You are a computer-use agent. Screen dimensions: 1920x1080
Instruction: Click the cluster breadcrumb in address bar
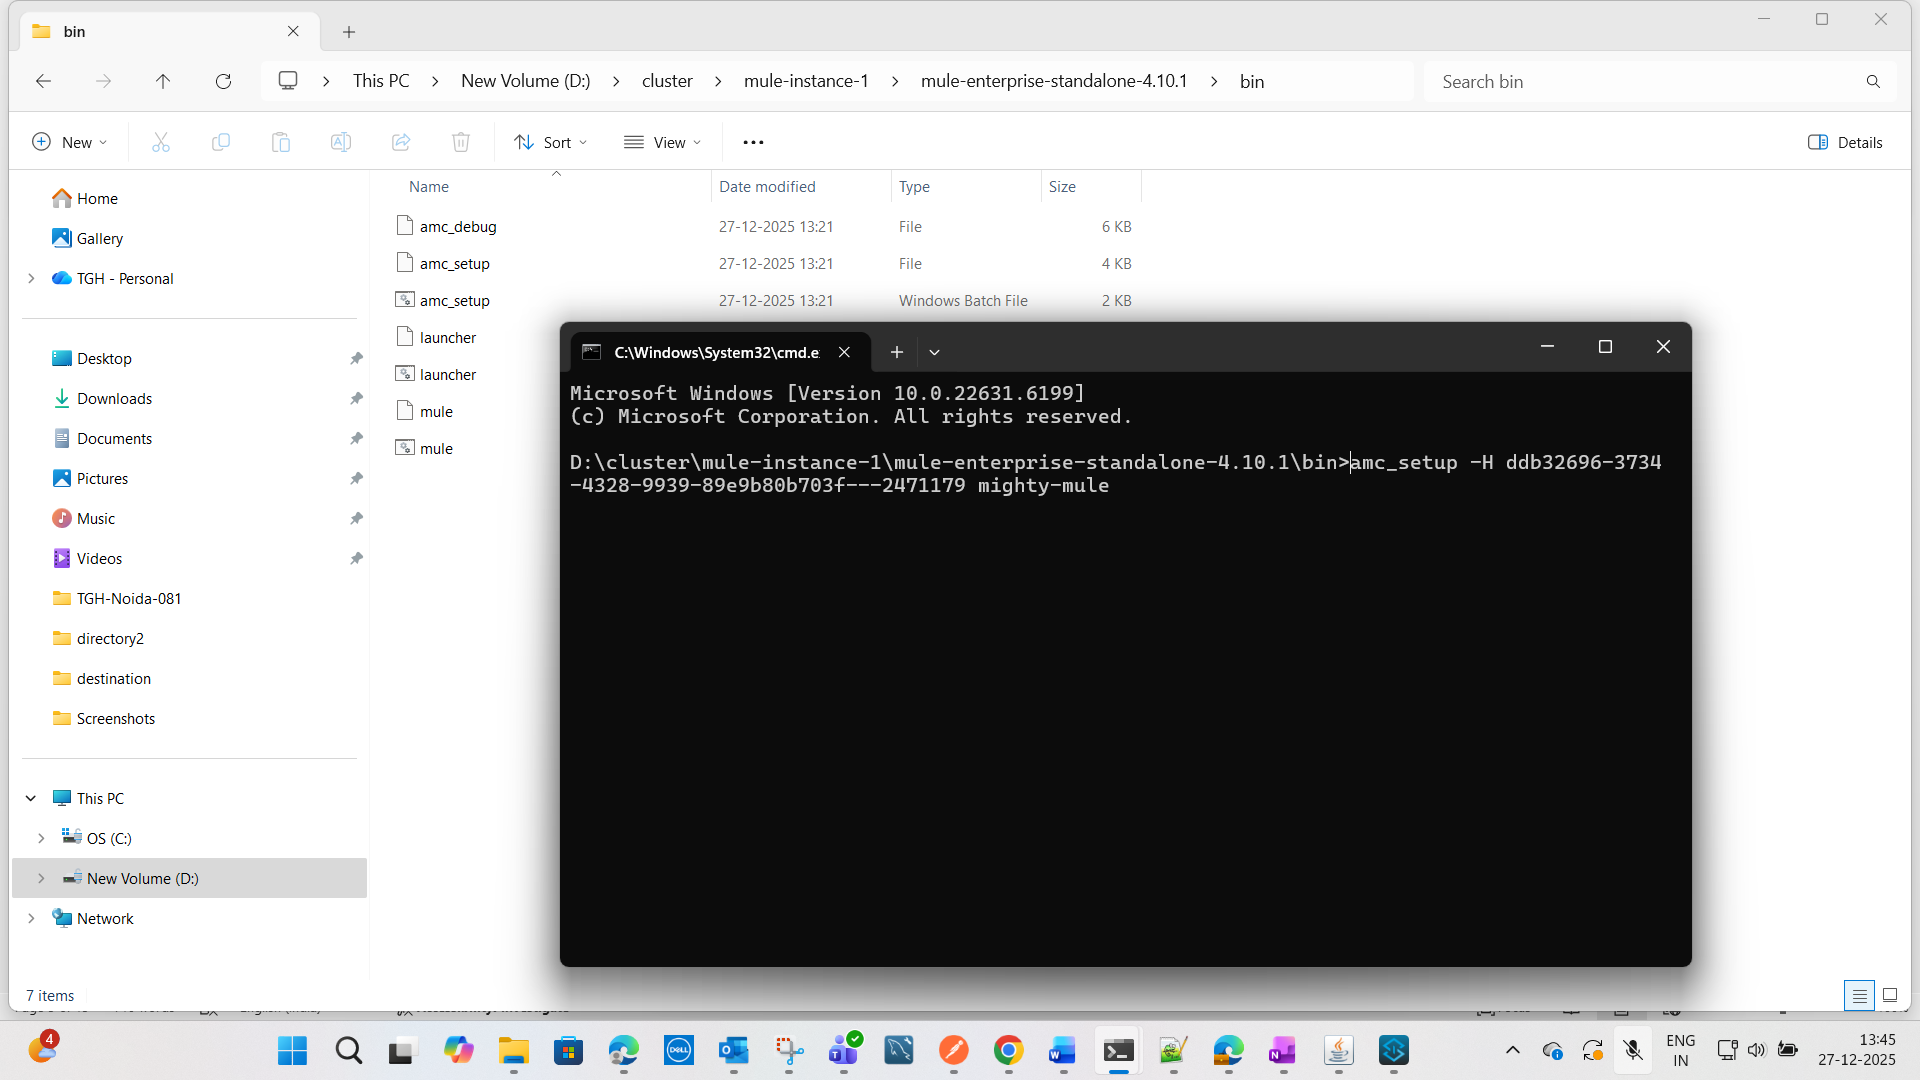(x=667, y=81)
